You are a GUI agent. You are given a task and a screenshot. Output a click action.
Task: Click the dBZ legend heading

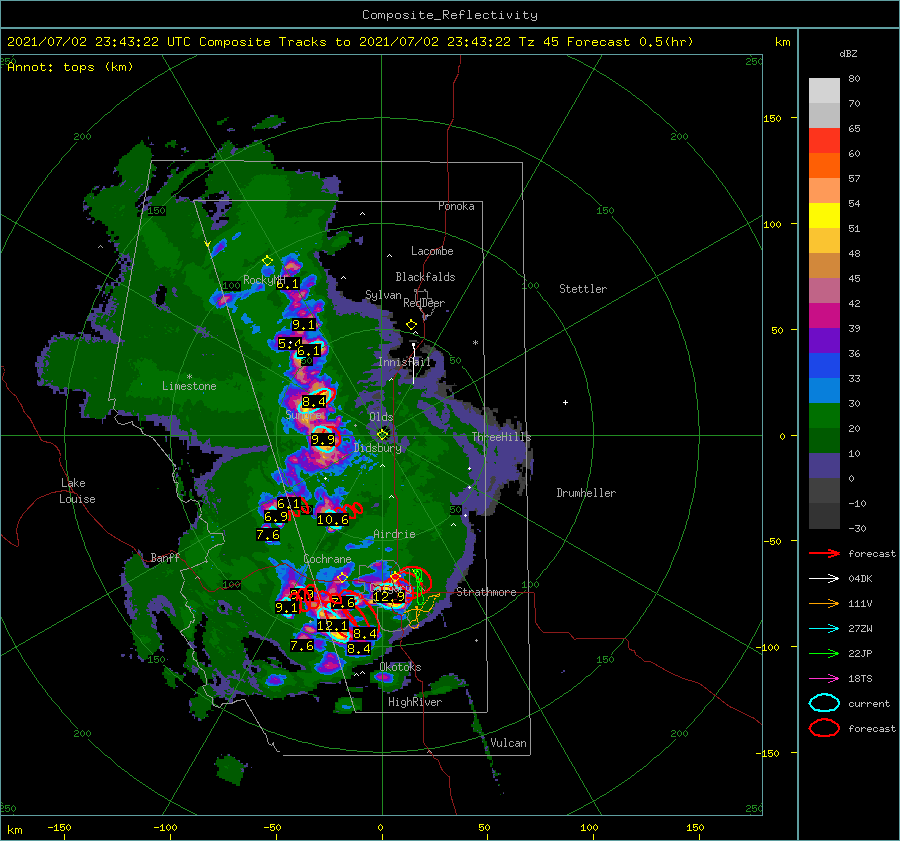pyautogui.click(x=848, y=53)
